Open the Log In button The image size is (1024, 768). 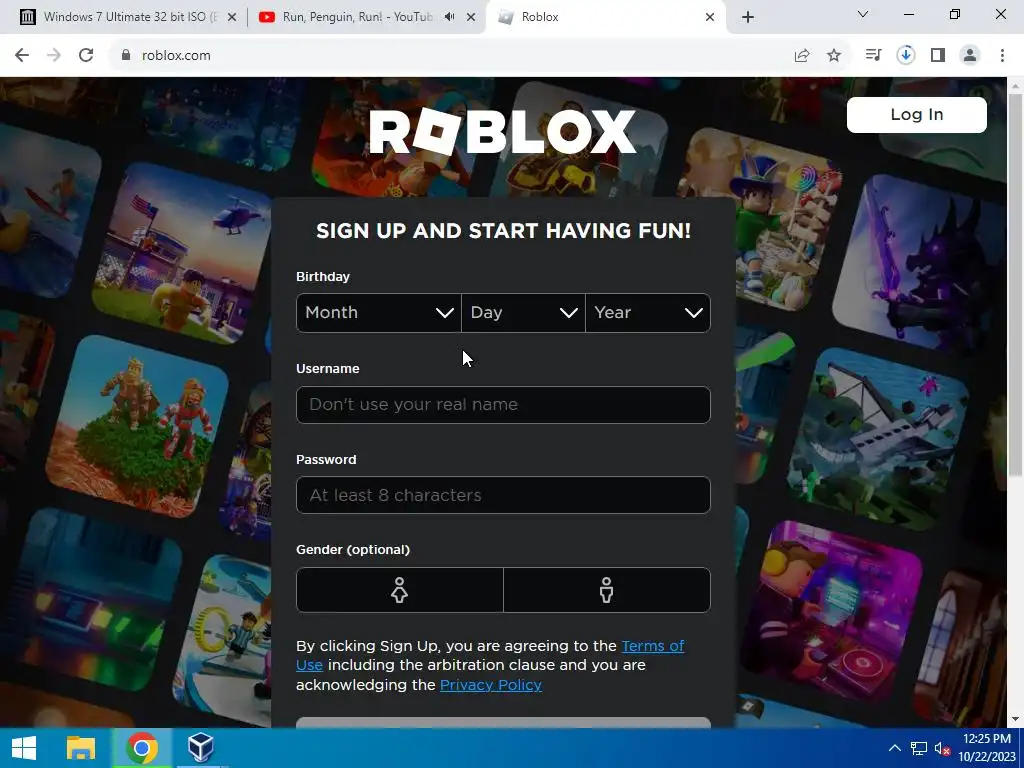click(916, 115)
